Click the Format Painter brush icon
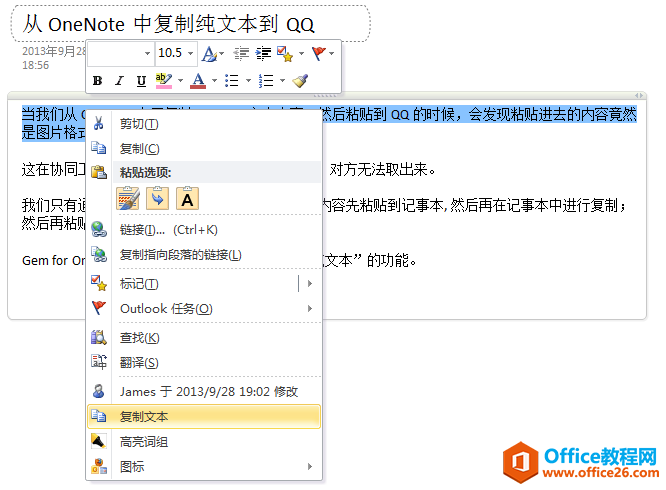Image resolution: width=666 pixels, height=490 pixels. pyautogui.click(x=300, y=81)
